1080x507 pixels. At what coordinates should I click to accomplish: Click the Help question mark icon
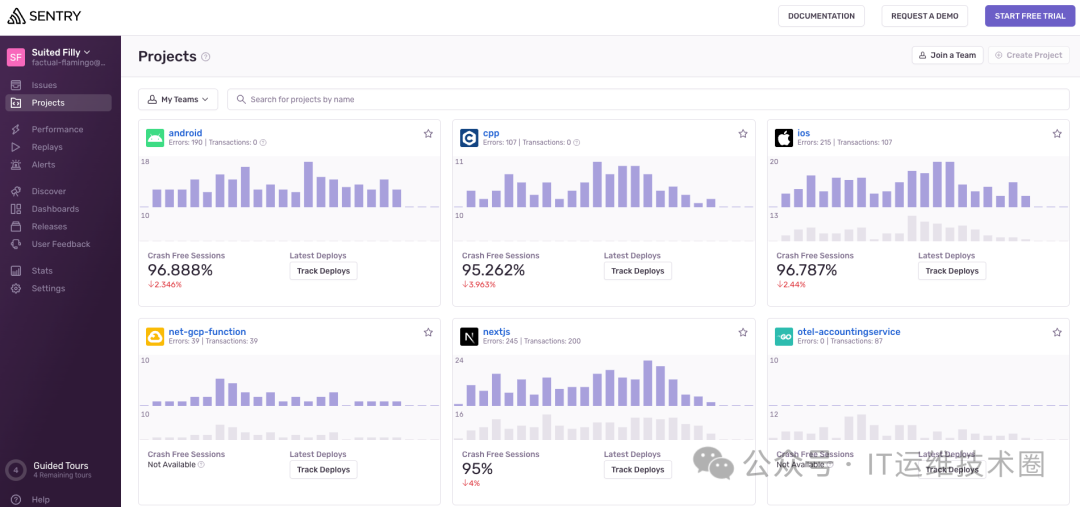(16, 499)
